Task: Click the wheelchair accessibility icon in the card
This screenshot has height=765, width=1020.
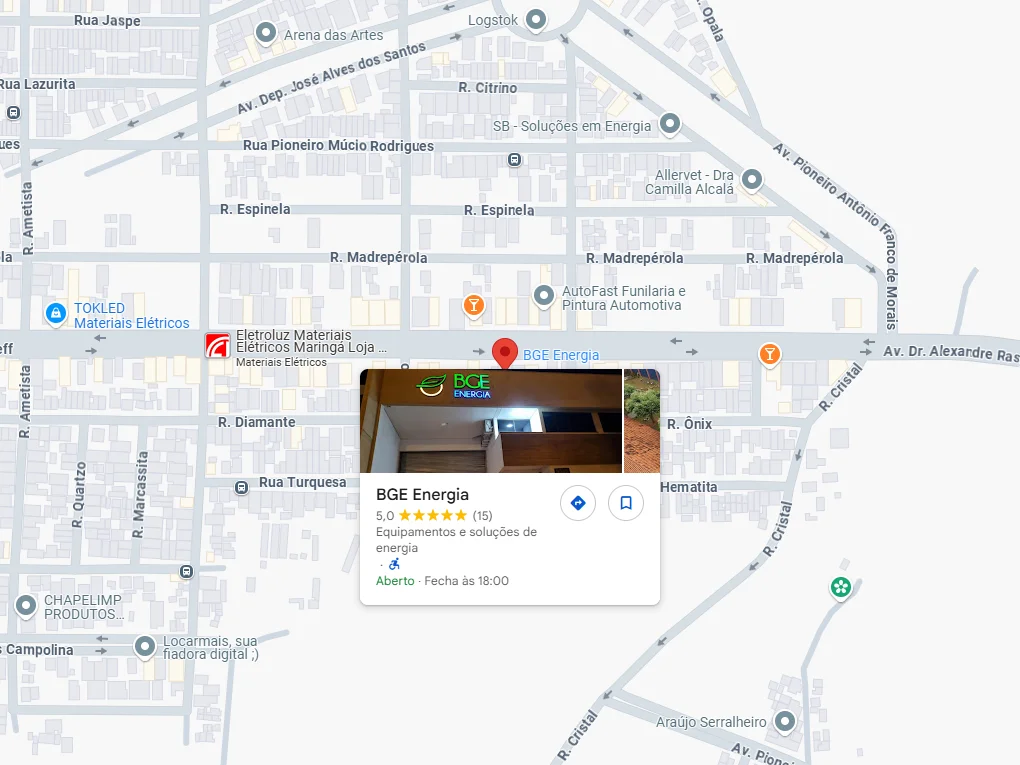Action: click(x=394, y=564)
